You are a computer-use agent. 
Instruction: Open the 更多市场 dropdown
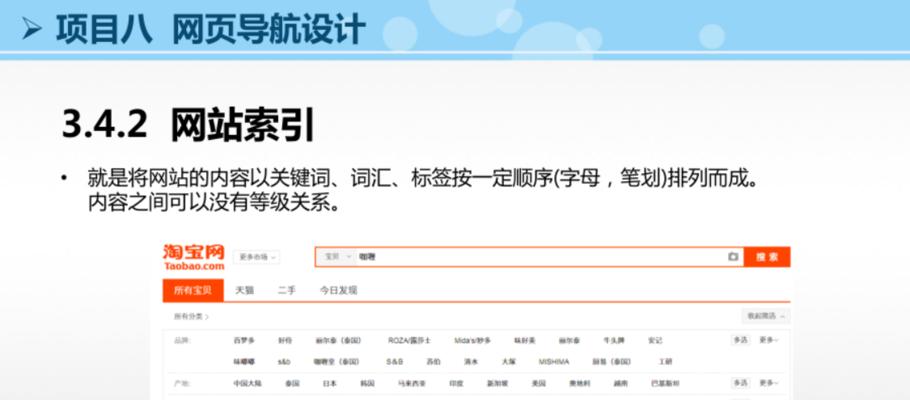click(x=256, y=257)
